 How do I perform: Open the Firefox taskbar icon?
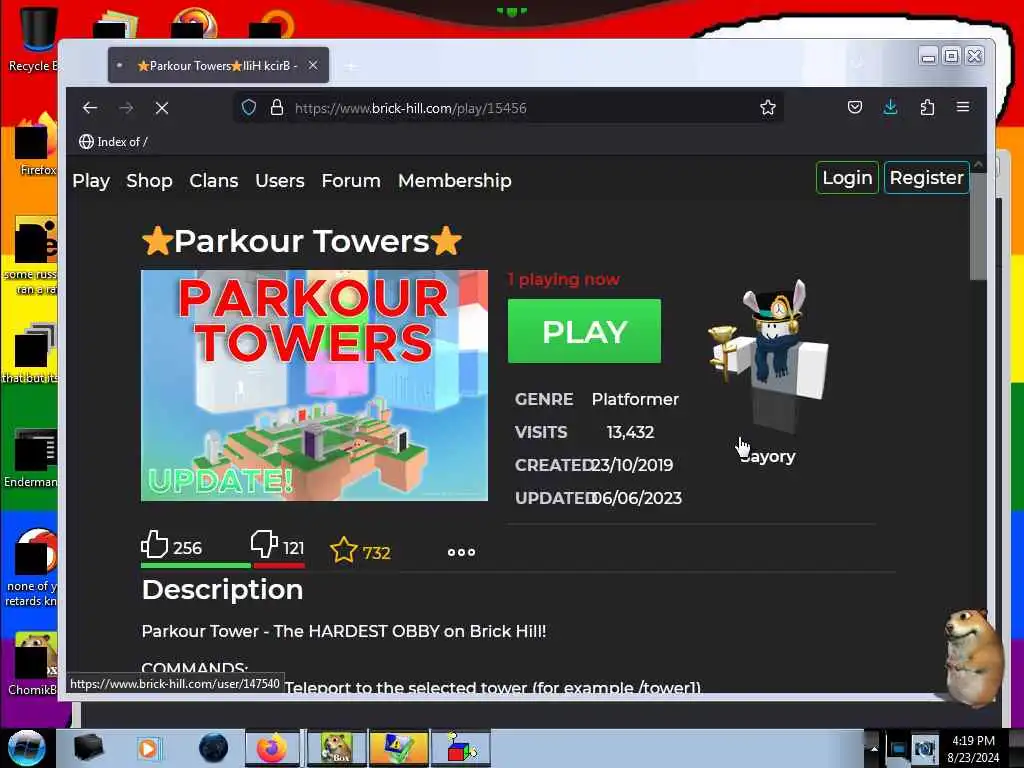pyautogui.click(x=272, y=748)
